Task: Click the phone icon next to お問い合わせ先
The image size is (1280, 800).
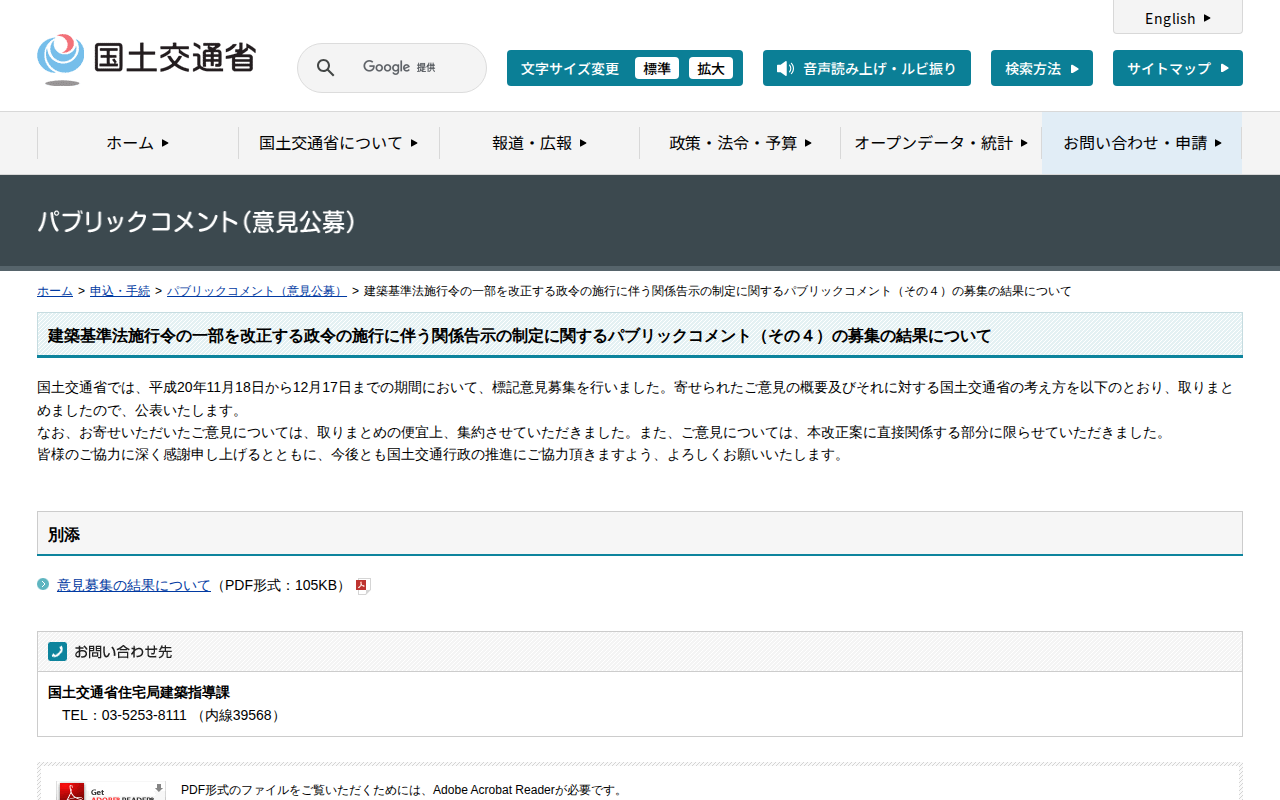Action: tap(57, 651)
